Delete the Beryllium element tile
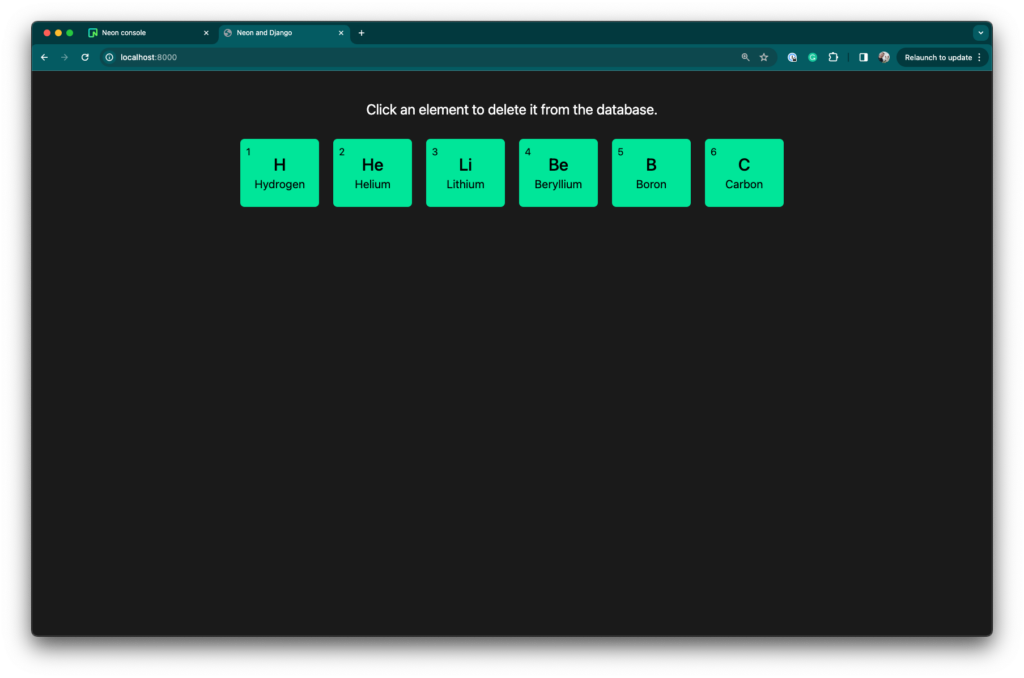The image size is (1024, 678). (x=558, y=173)
